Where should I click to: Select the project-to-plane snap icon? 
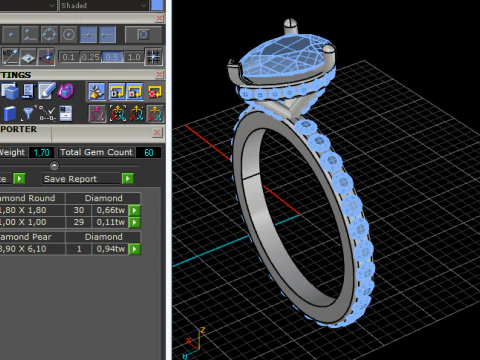pos(46,57)
